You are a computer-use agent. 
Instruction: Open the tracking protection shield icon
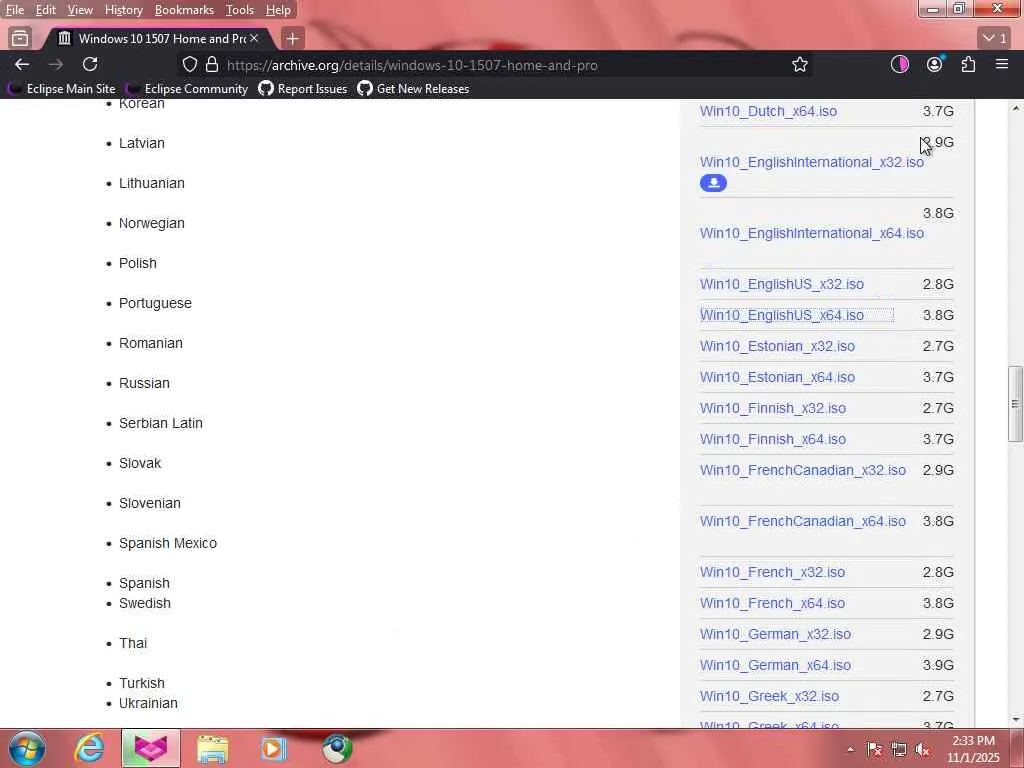(x=189, y=65)
